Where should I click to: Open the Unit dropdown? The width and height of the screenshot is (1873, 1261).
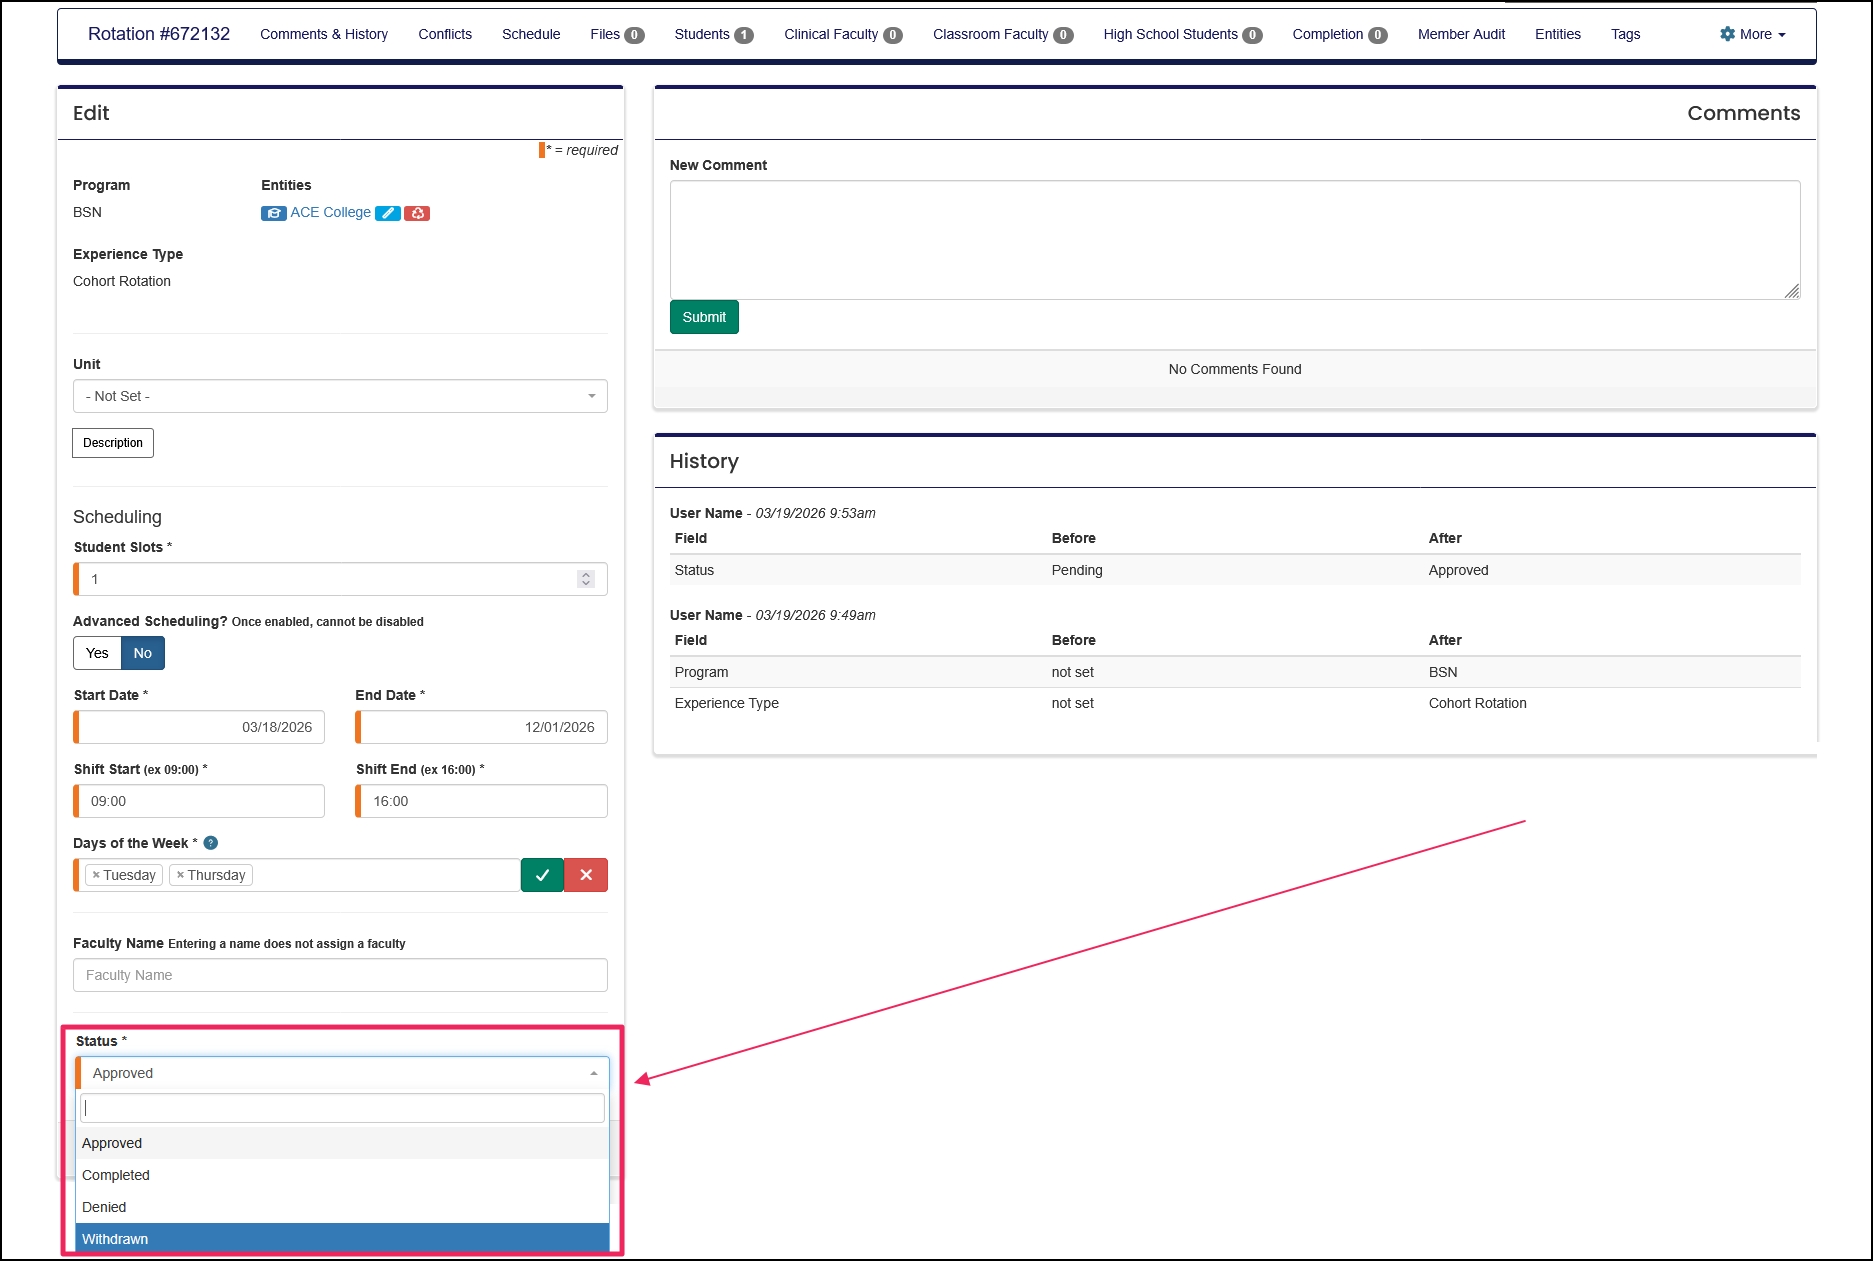pos(340,396)
